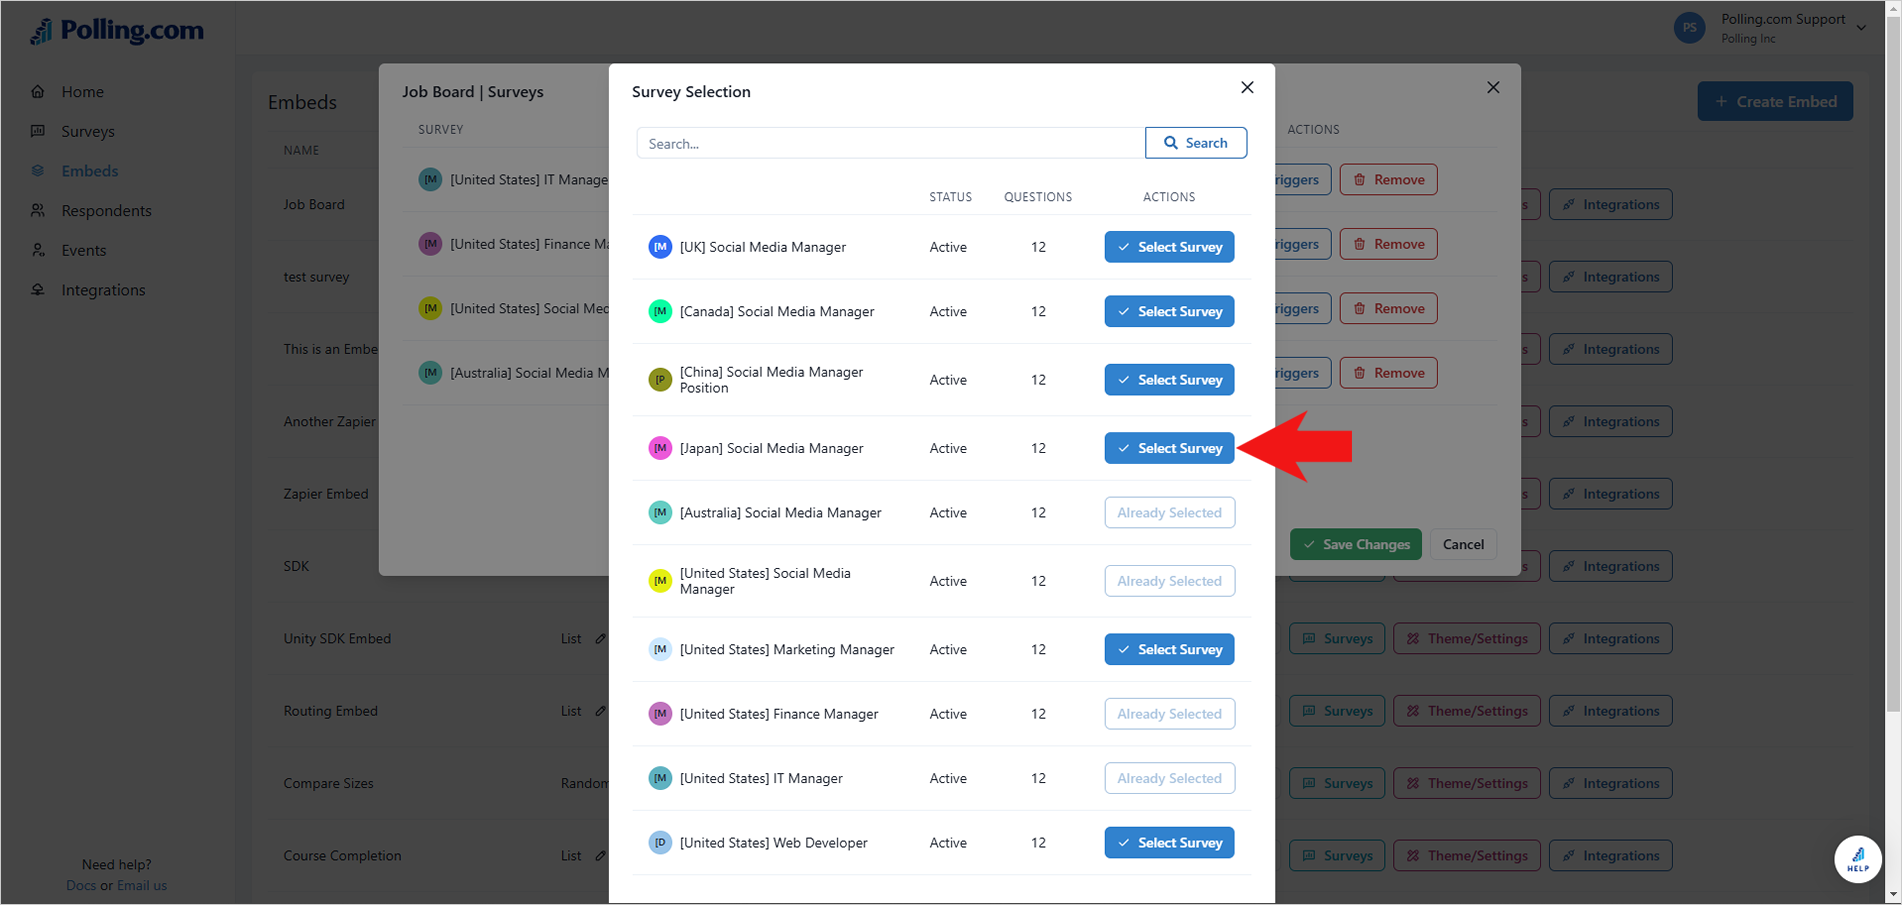Click the Home sidebar icon
Image resolution: width=1902 pixels, height=905 pixels.
click(38, 91)
